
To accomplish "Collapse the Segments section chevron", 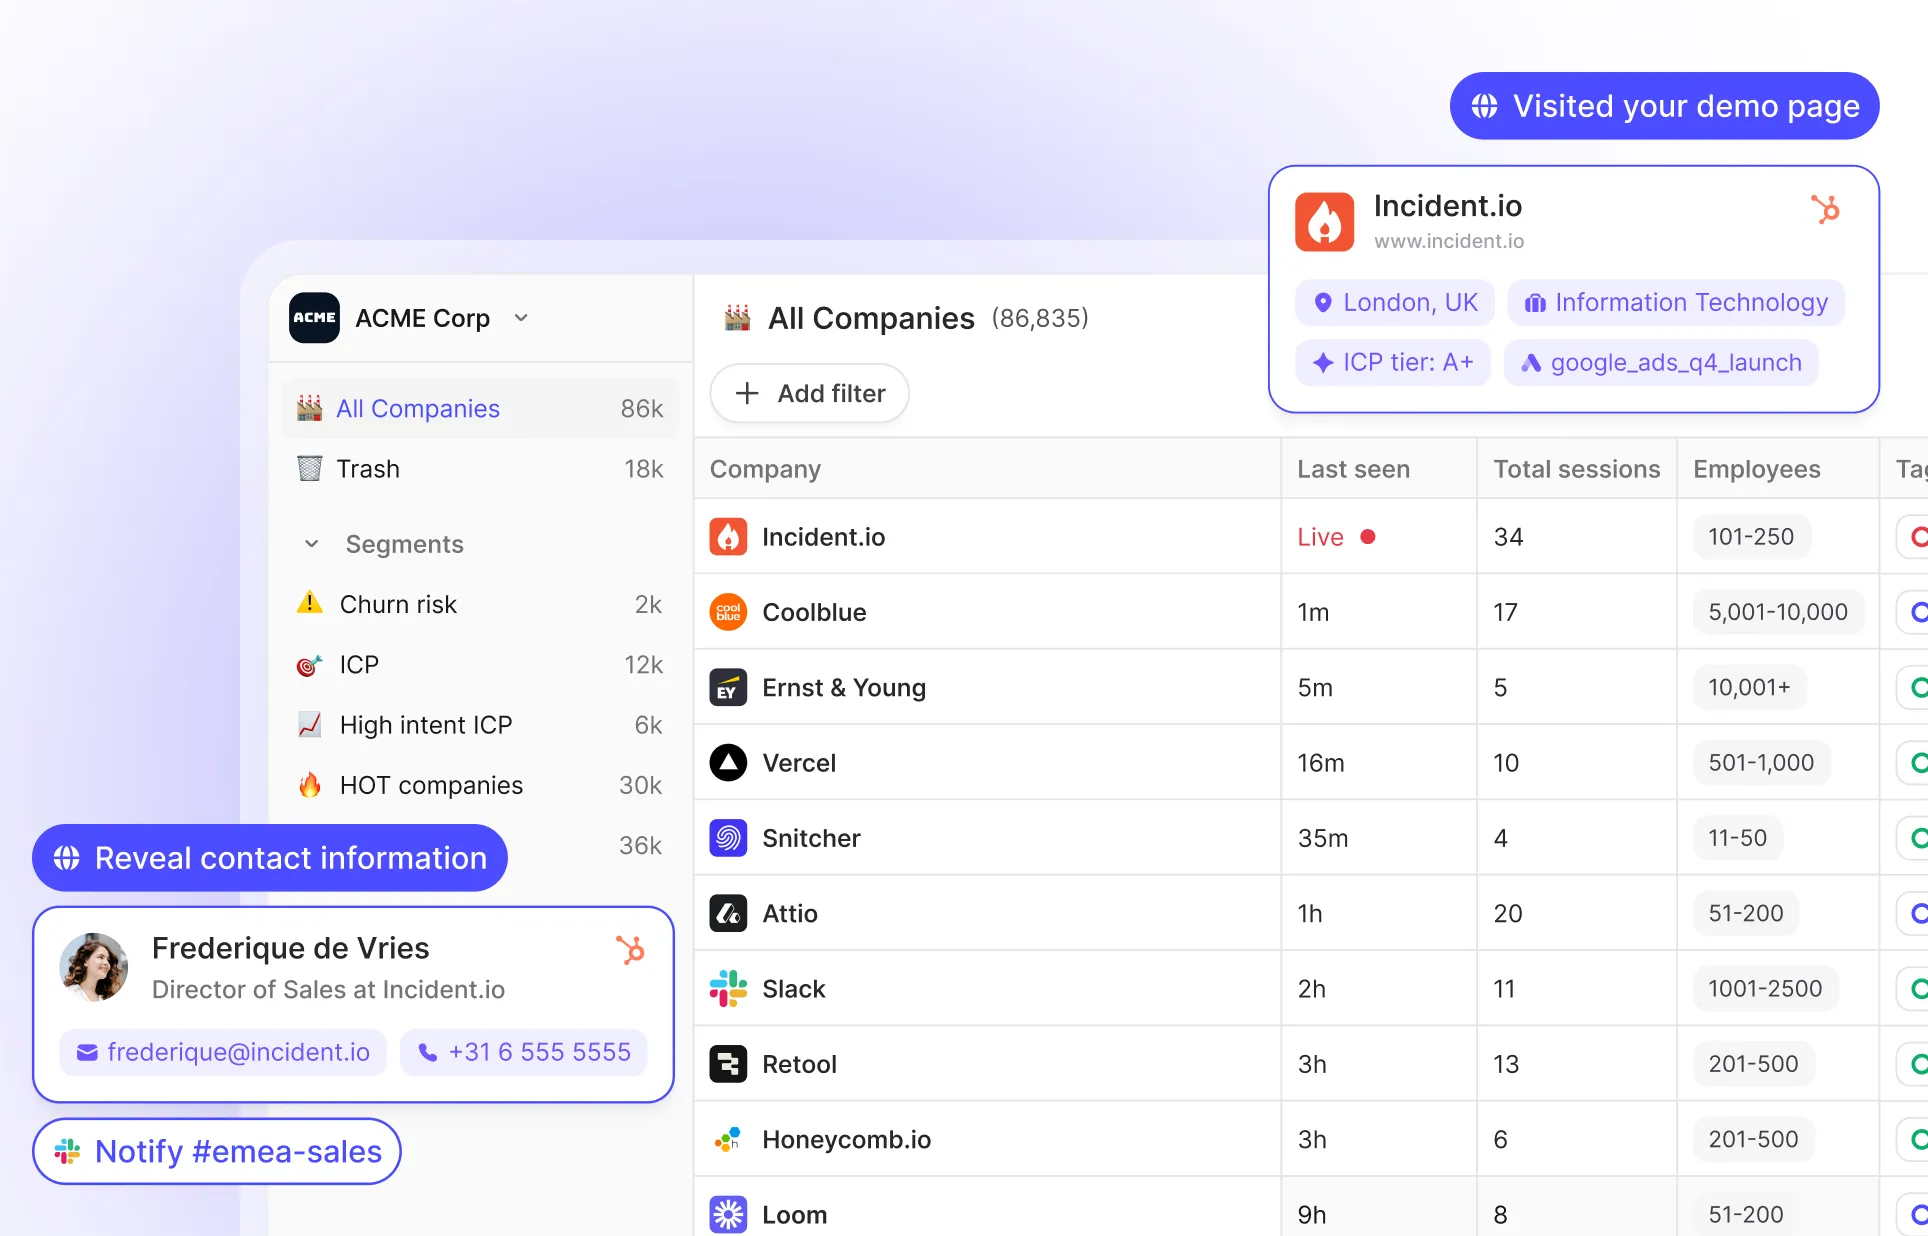I will coord(311,544).
